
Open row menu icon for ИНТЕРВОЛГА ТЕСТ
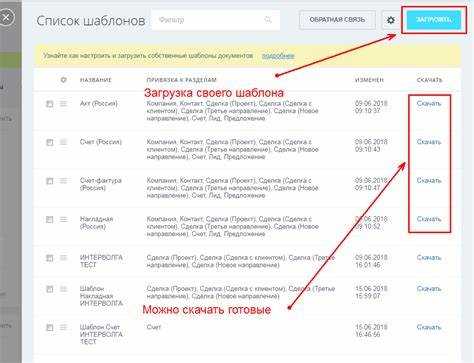point(63,258)
